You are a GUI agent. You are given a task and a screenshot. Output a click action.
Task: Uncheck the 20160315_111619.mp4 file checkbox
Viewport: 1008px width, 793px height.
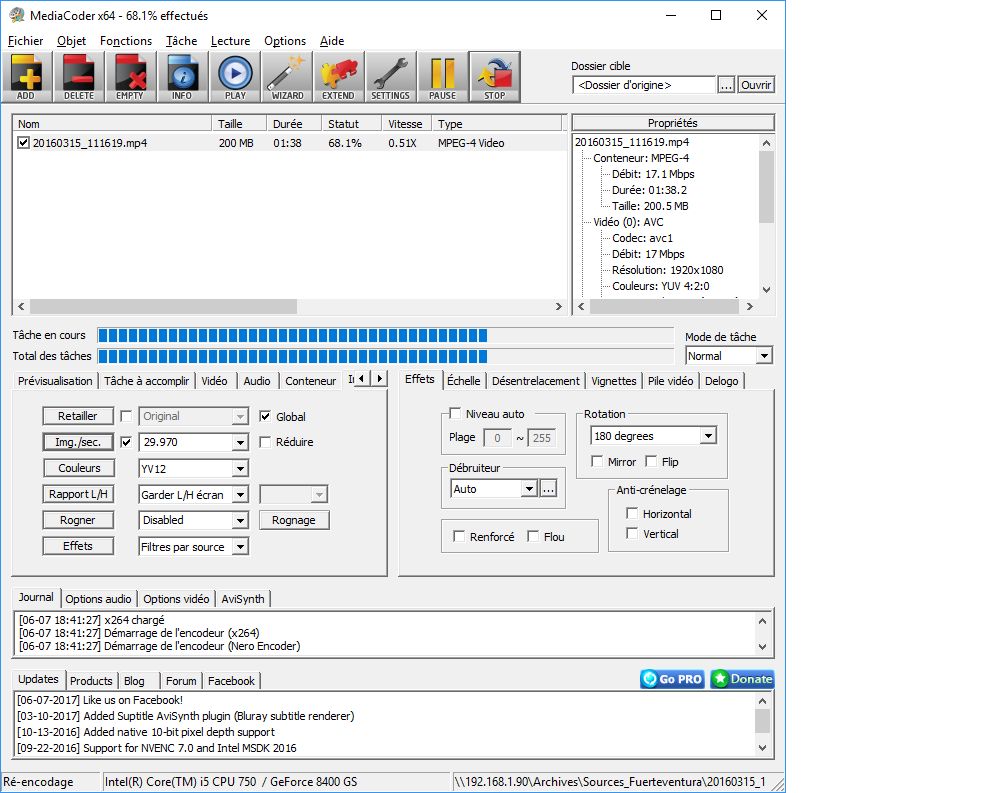[24, 143]
